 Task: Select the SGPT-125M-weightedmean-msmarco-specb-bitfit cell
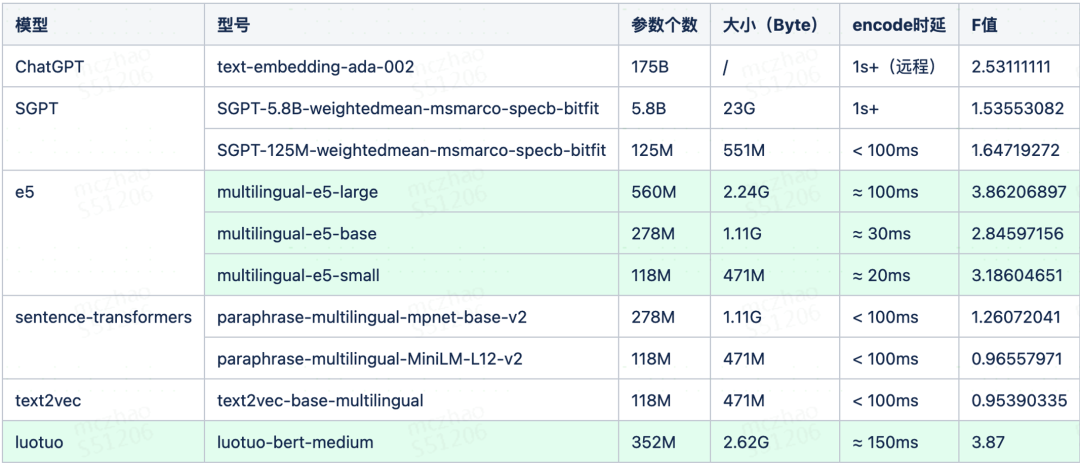[x=411, y=150]
